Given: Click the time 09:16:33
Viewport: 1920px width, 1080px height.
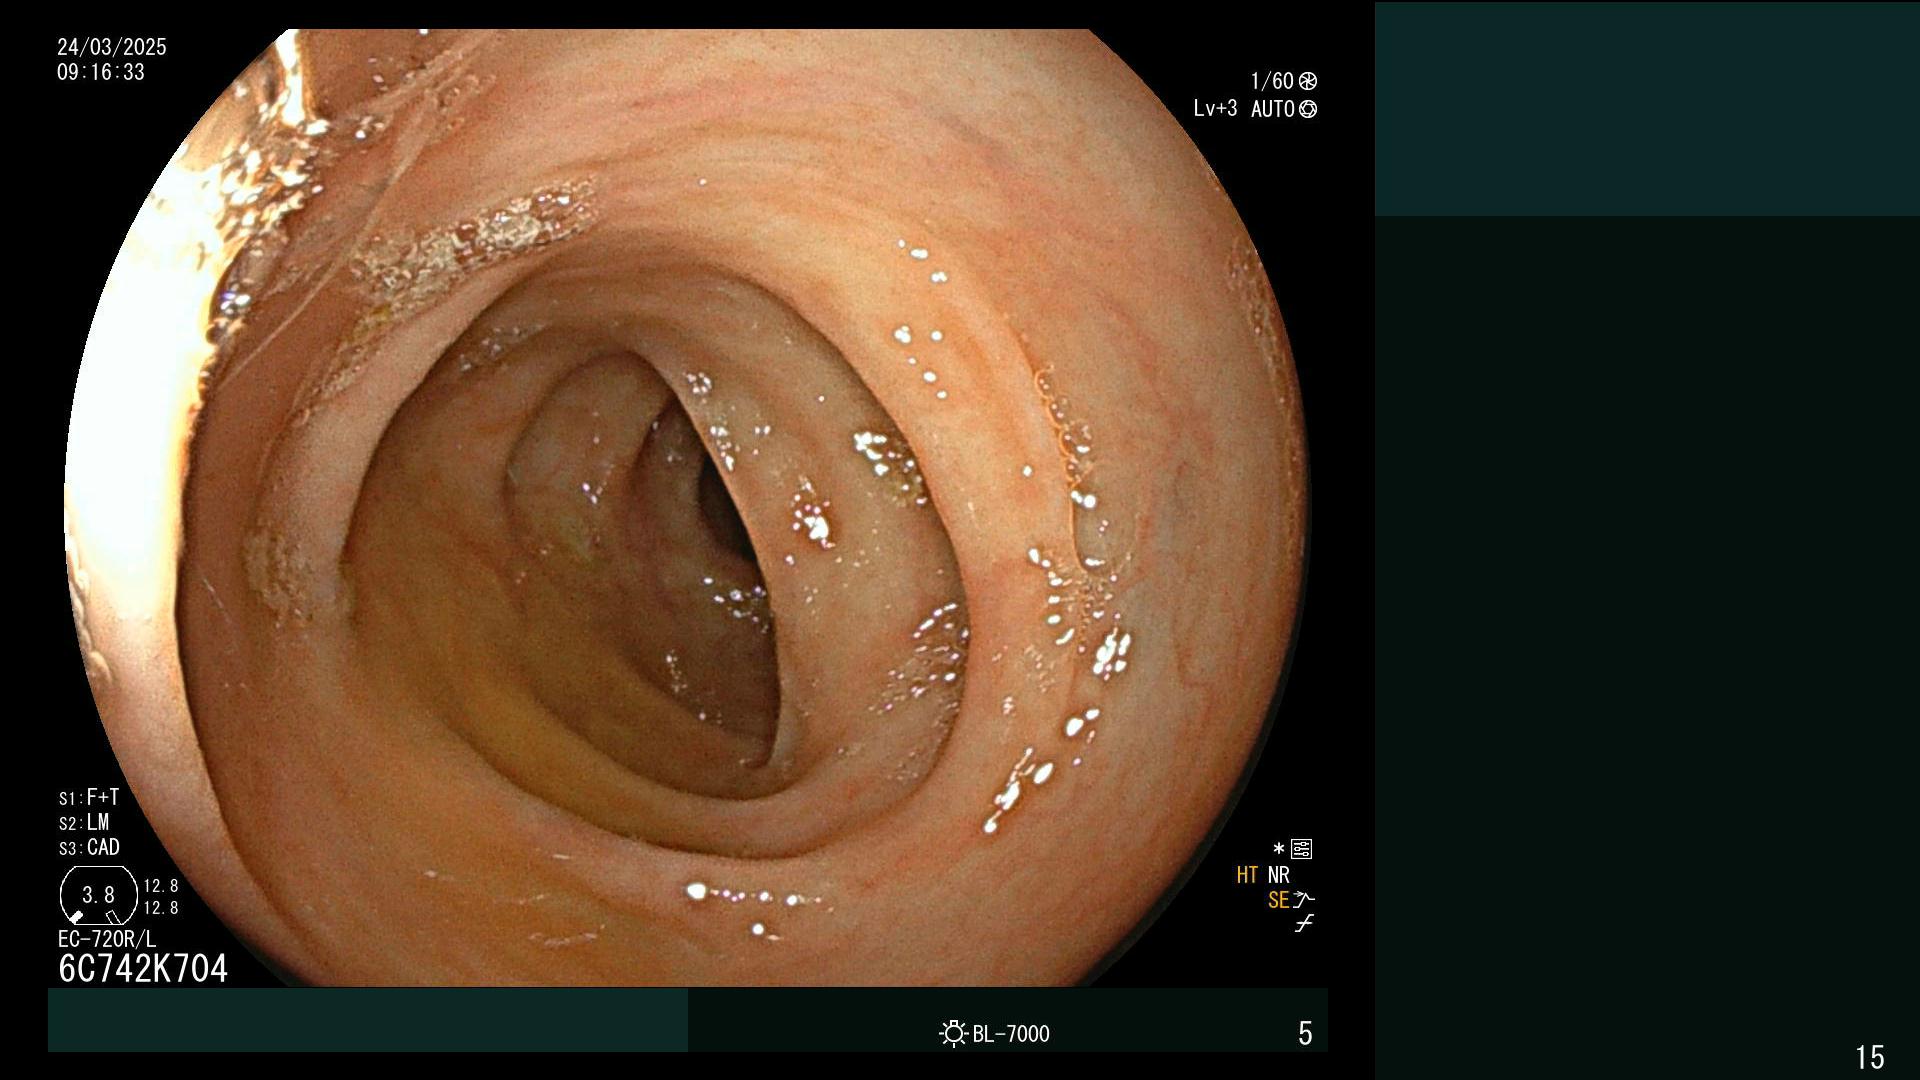Looking at the screenshot, I should 101,72.
